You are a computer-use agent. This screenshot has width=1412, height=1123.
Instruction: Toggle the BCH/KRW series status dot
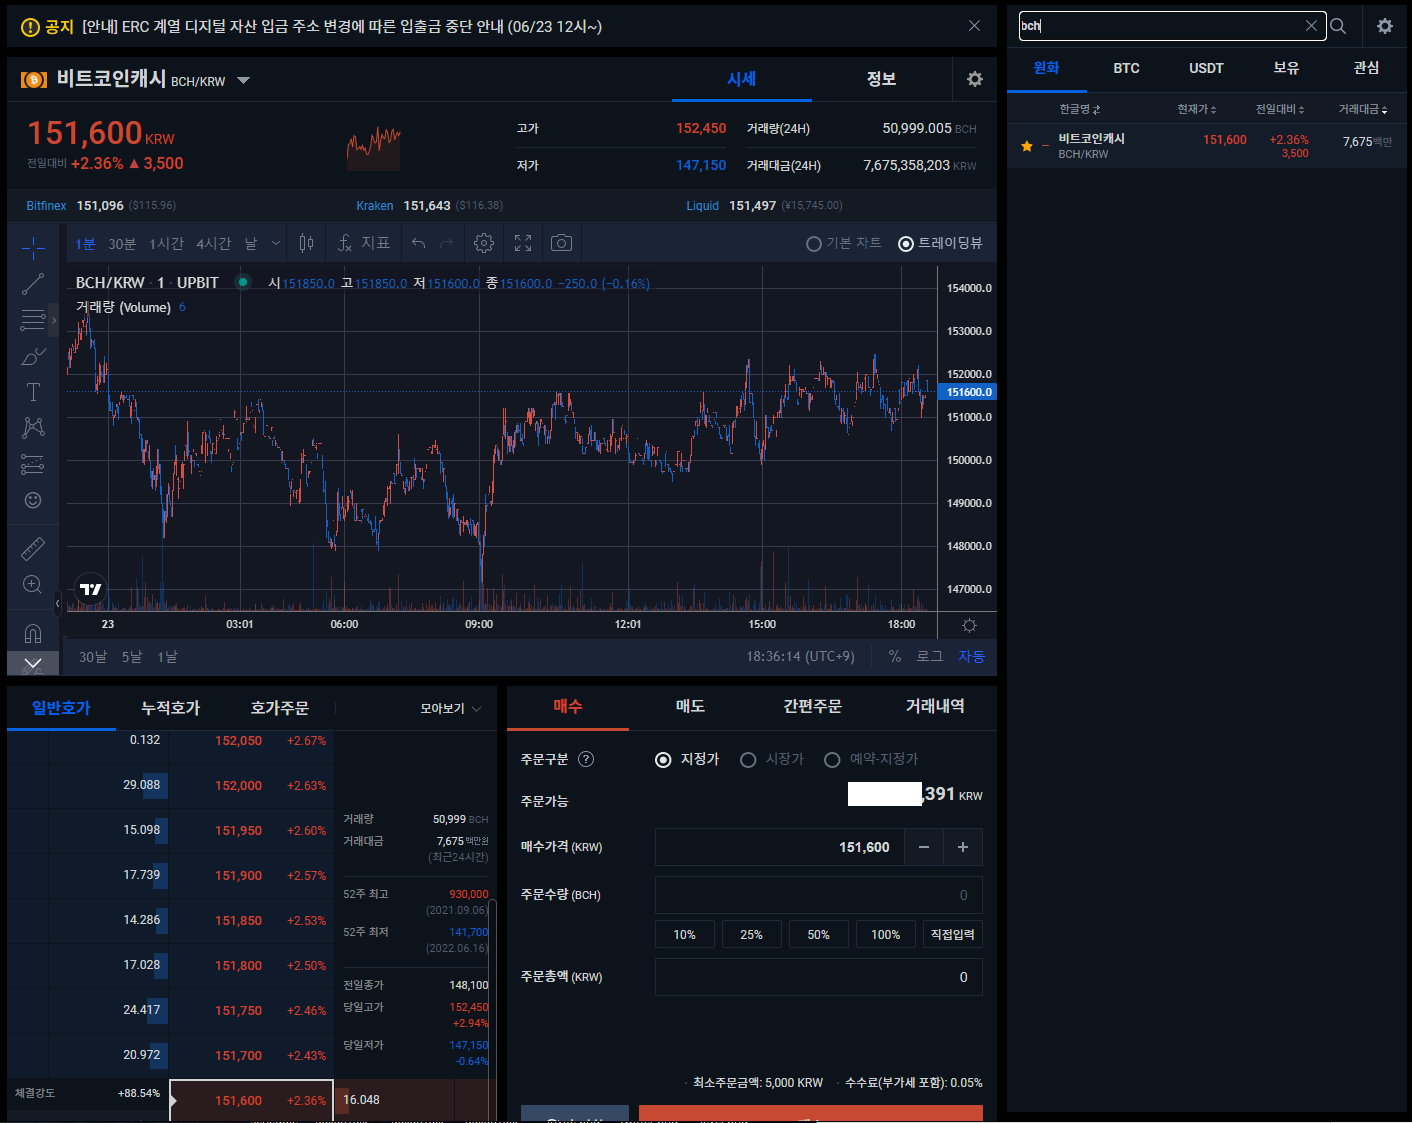(243, 282)
